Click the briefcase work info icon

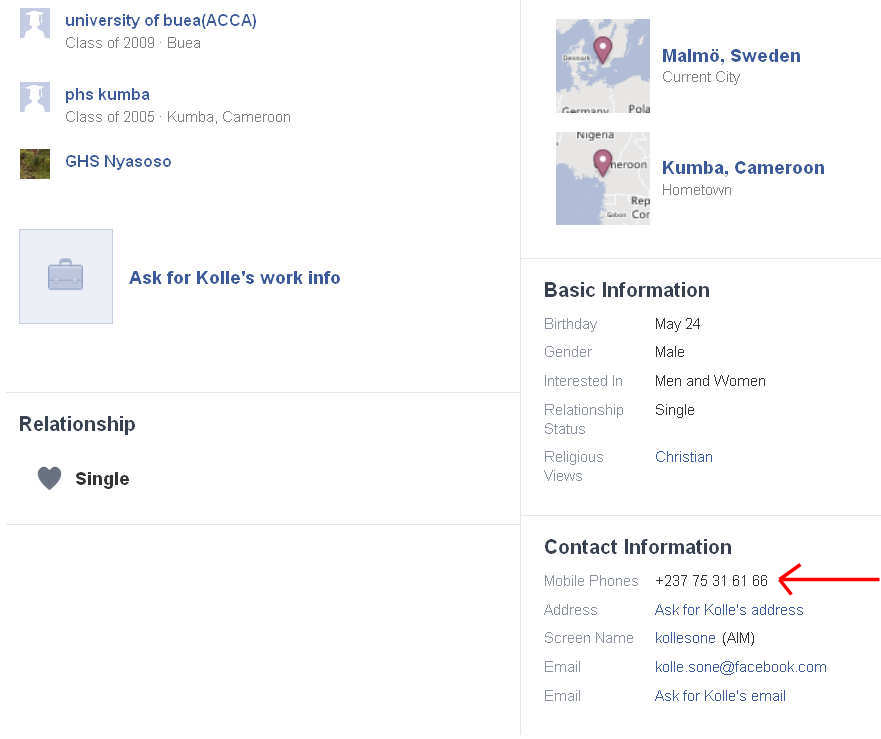click(66, 276)
